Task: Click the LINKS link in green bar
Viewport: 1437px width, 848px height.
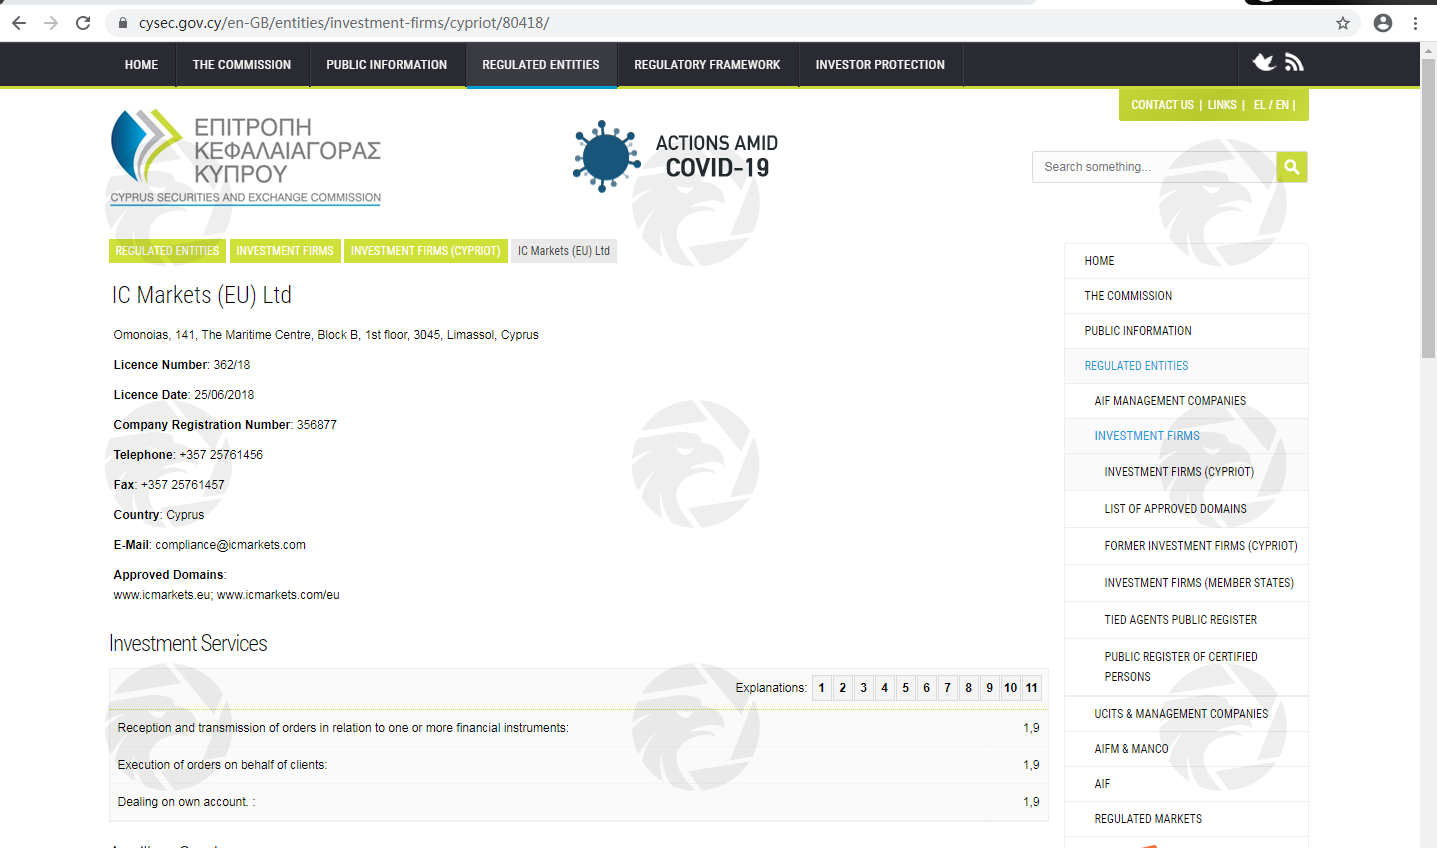Action: point(1222,105)
